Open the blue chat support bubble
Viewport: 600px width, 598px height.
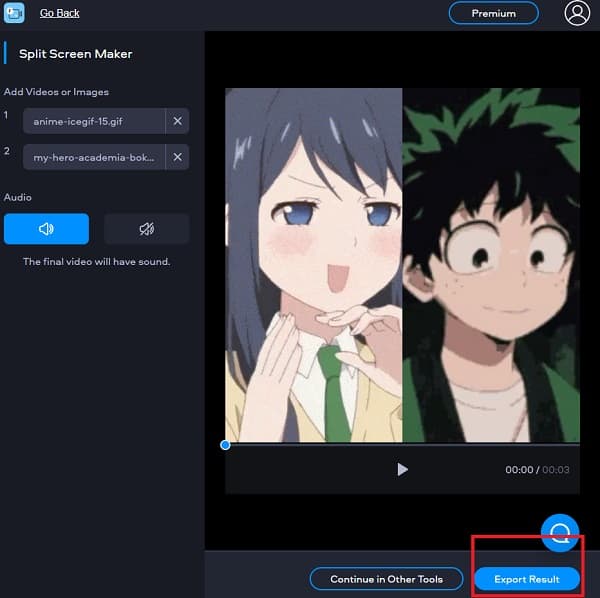pos(560,533)
